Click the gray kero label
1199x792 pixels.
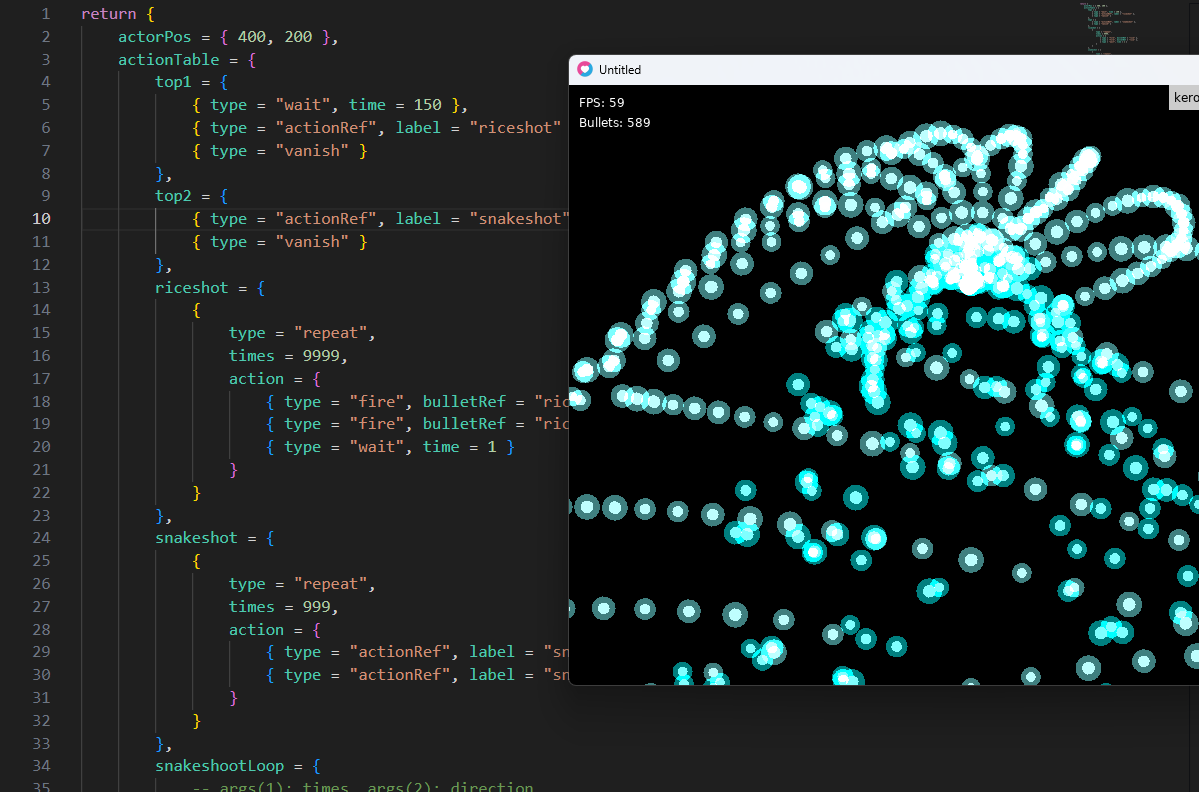click(x=1185, y=97)
